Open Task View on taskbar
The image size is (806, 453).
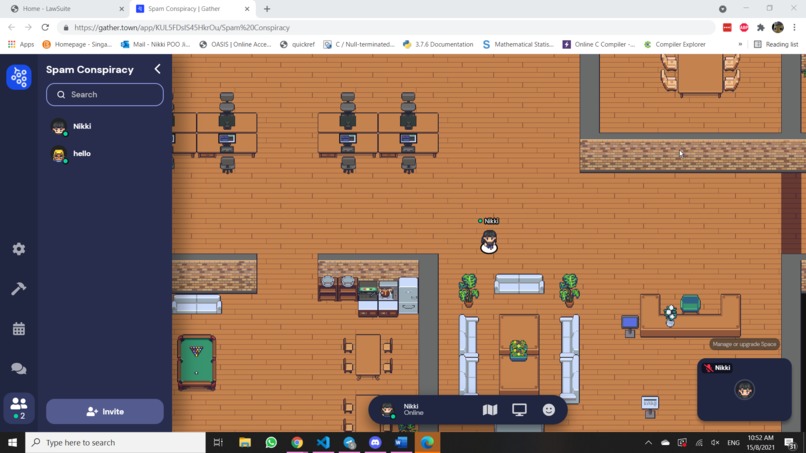pyautogui.click(x=218, y=442)
